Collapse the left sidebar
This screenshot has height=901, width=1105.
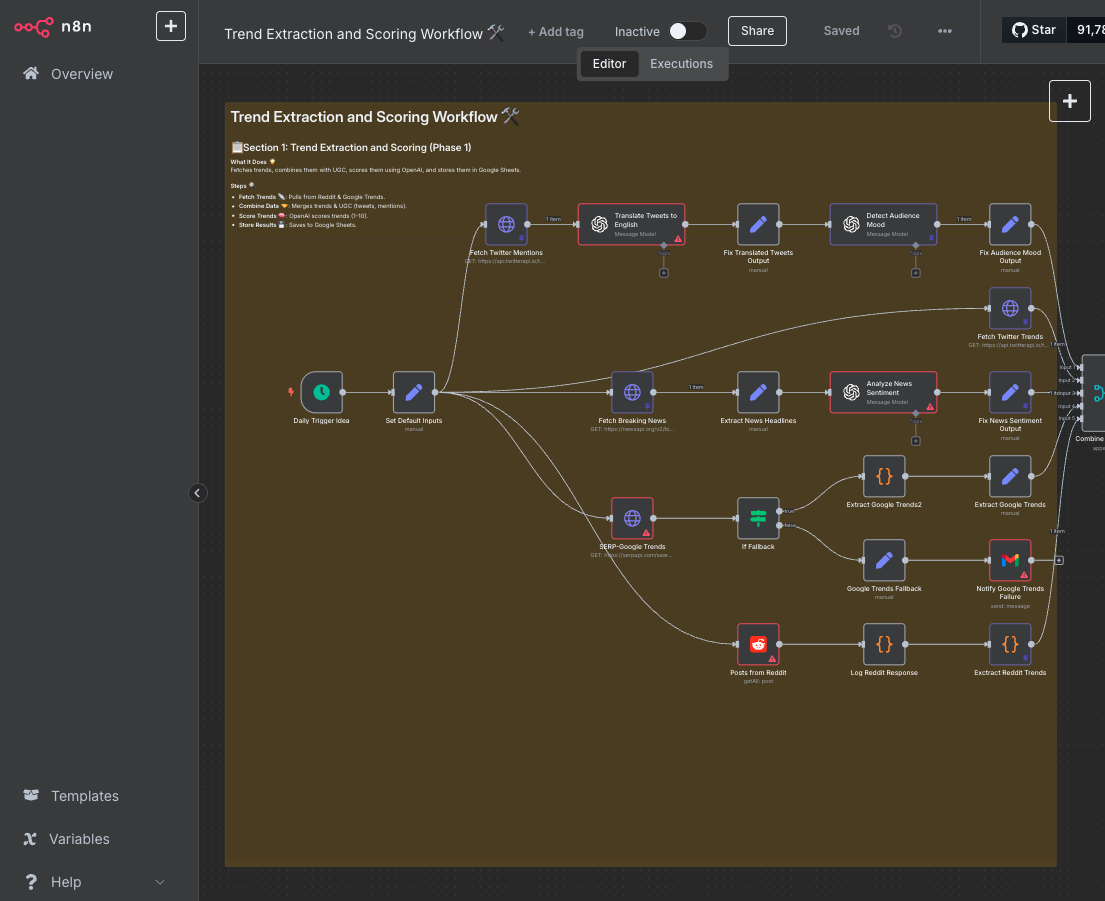tap(197, 493)
